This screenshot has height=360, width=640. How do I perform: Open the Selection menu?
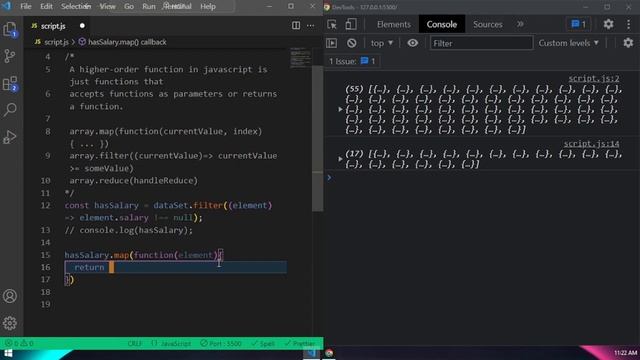point(76,7)
